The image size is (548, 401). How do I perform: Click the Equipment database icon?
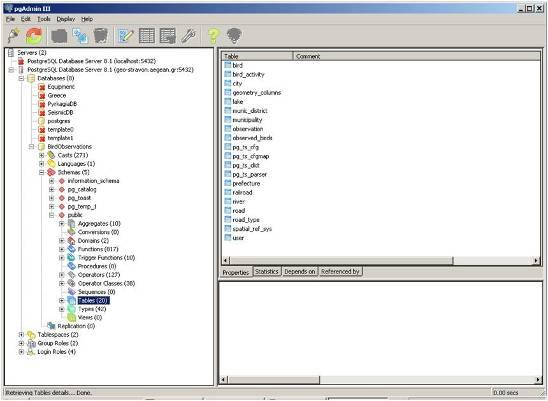[42, 87]
